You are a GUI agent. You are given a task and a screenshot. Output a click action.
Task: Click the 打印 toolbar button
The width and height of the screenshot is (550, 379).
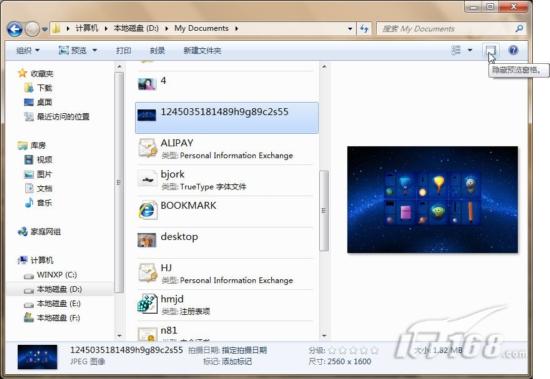[x=123, y=51]
